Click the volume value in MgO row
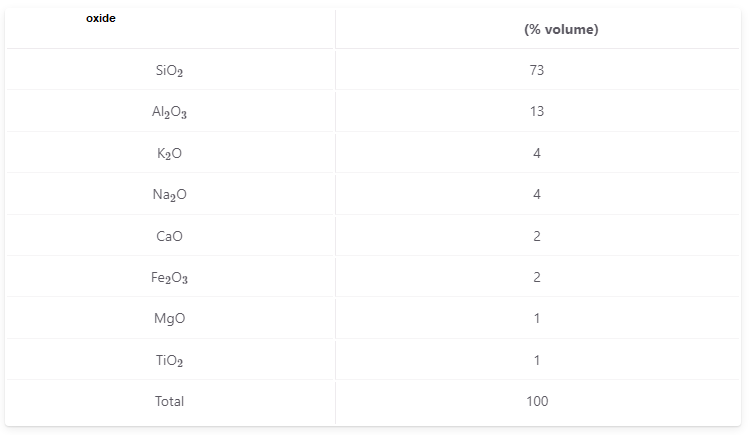Screen dimensions: 755x435 [537, 318]
